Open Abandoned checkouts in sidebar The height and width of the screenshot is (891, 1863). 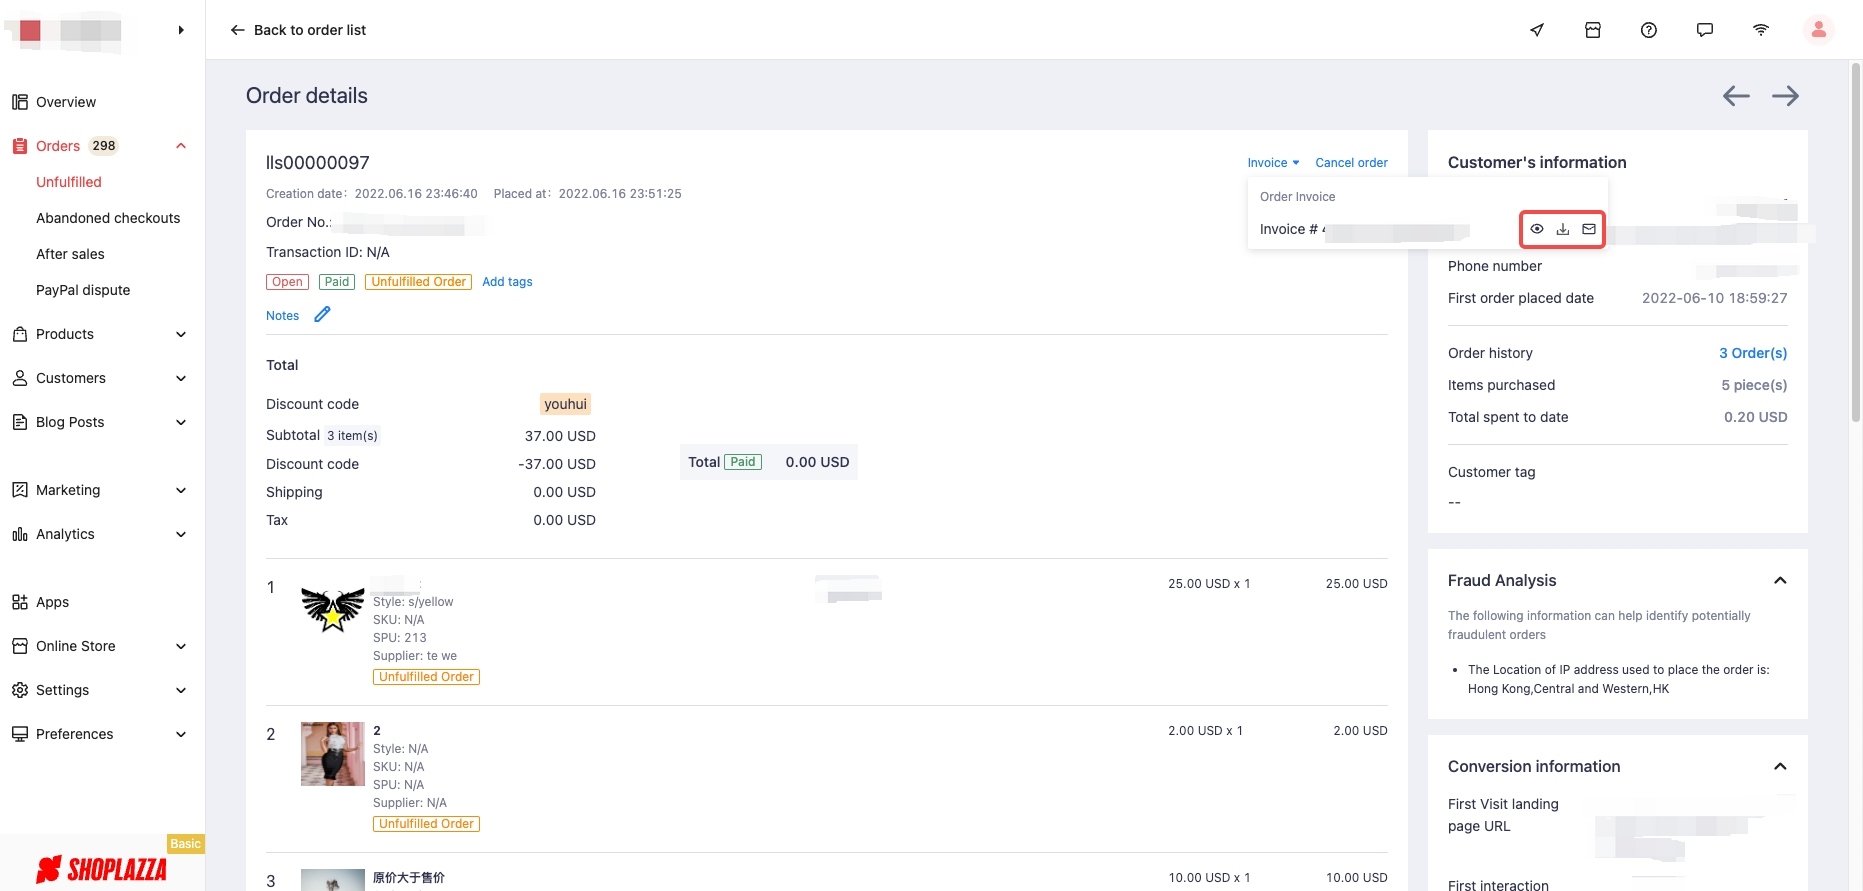108,218
